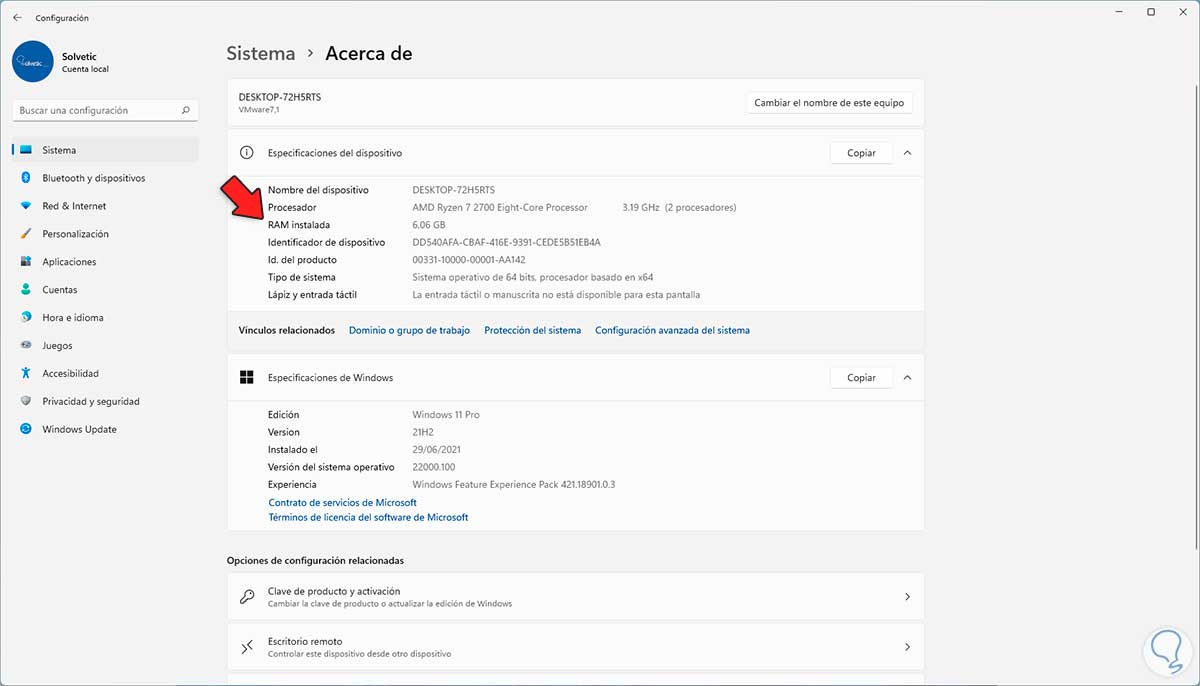Image resolution: width=1200 pixels, height=686 pixels.
Task: Minimize the Configuración window
Action: (x=1117, y=12)
